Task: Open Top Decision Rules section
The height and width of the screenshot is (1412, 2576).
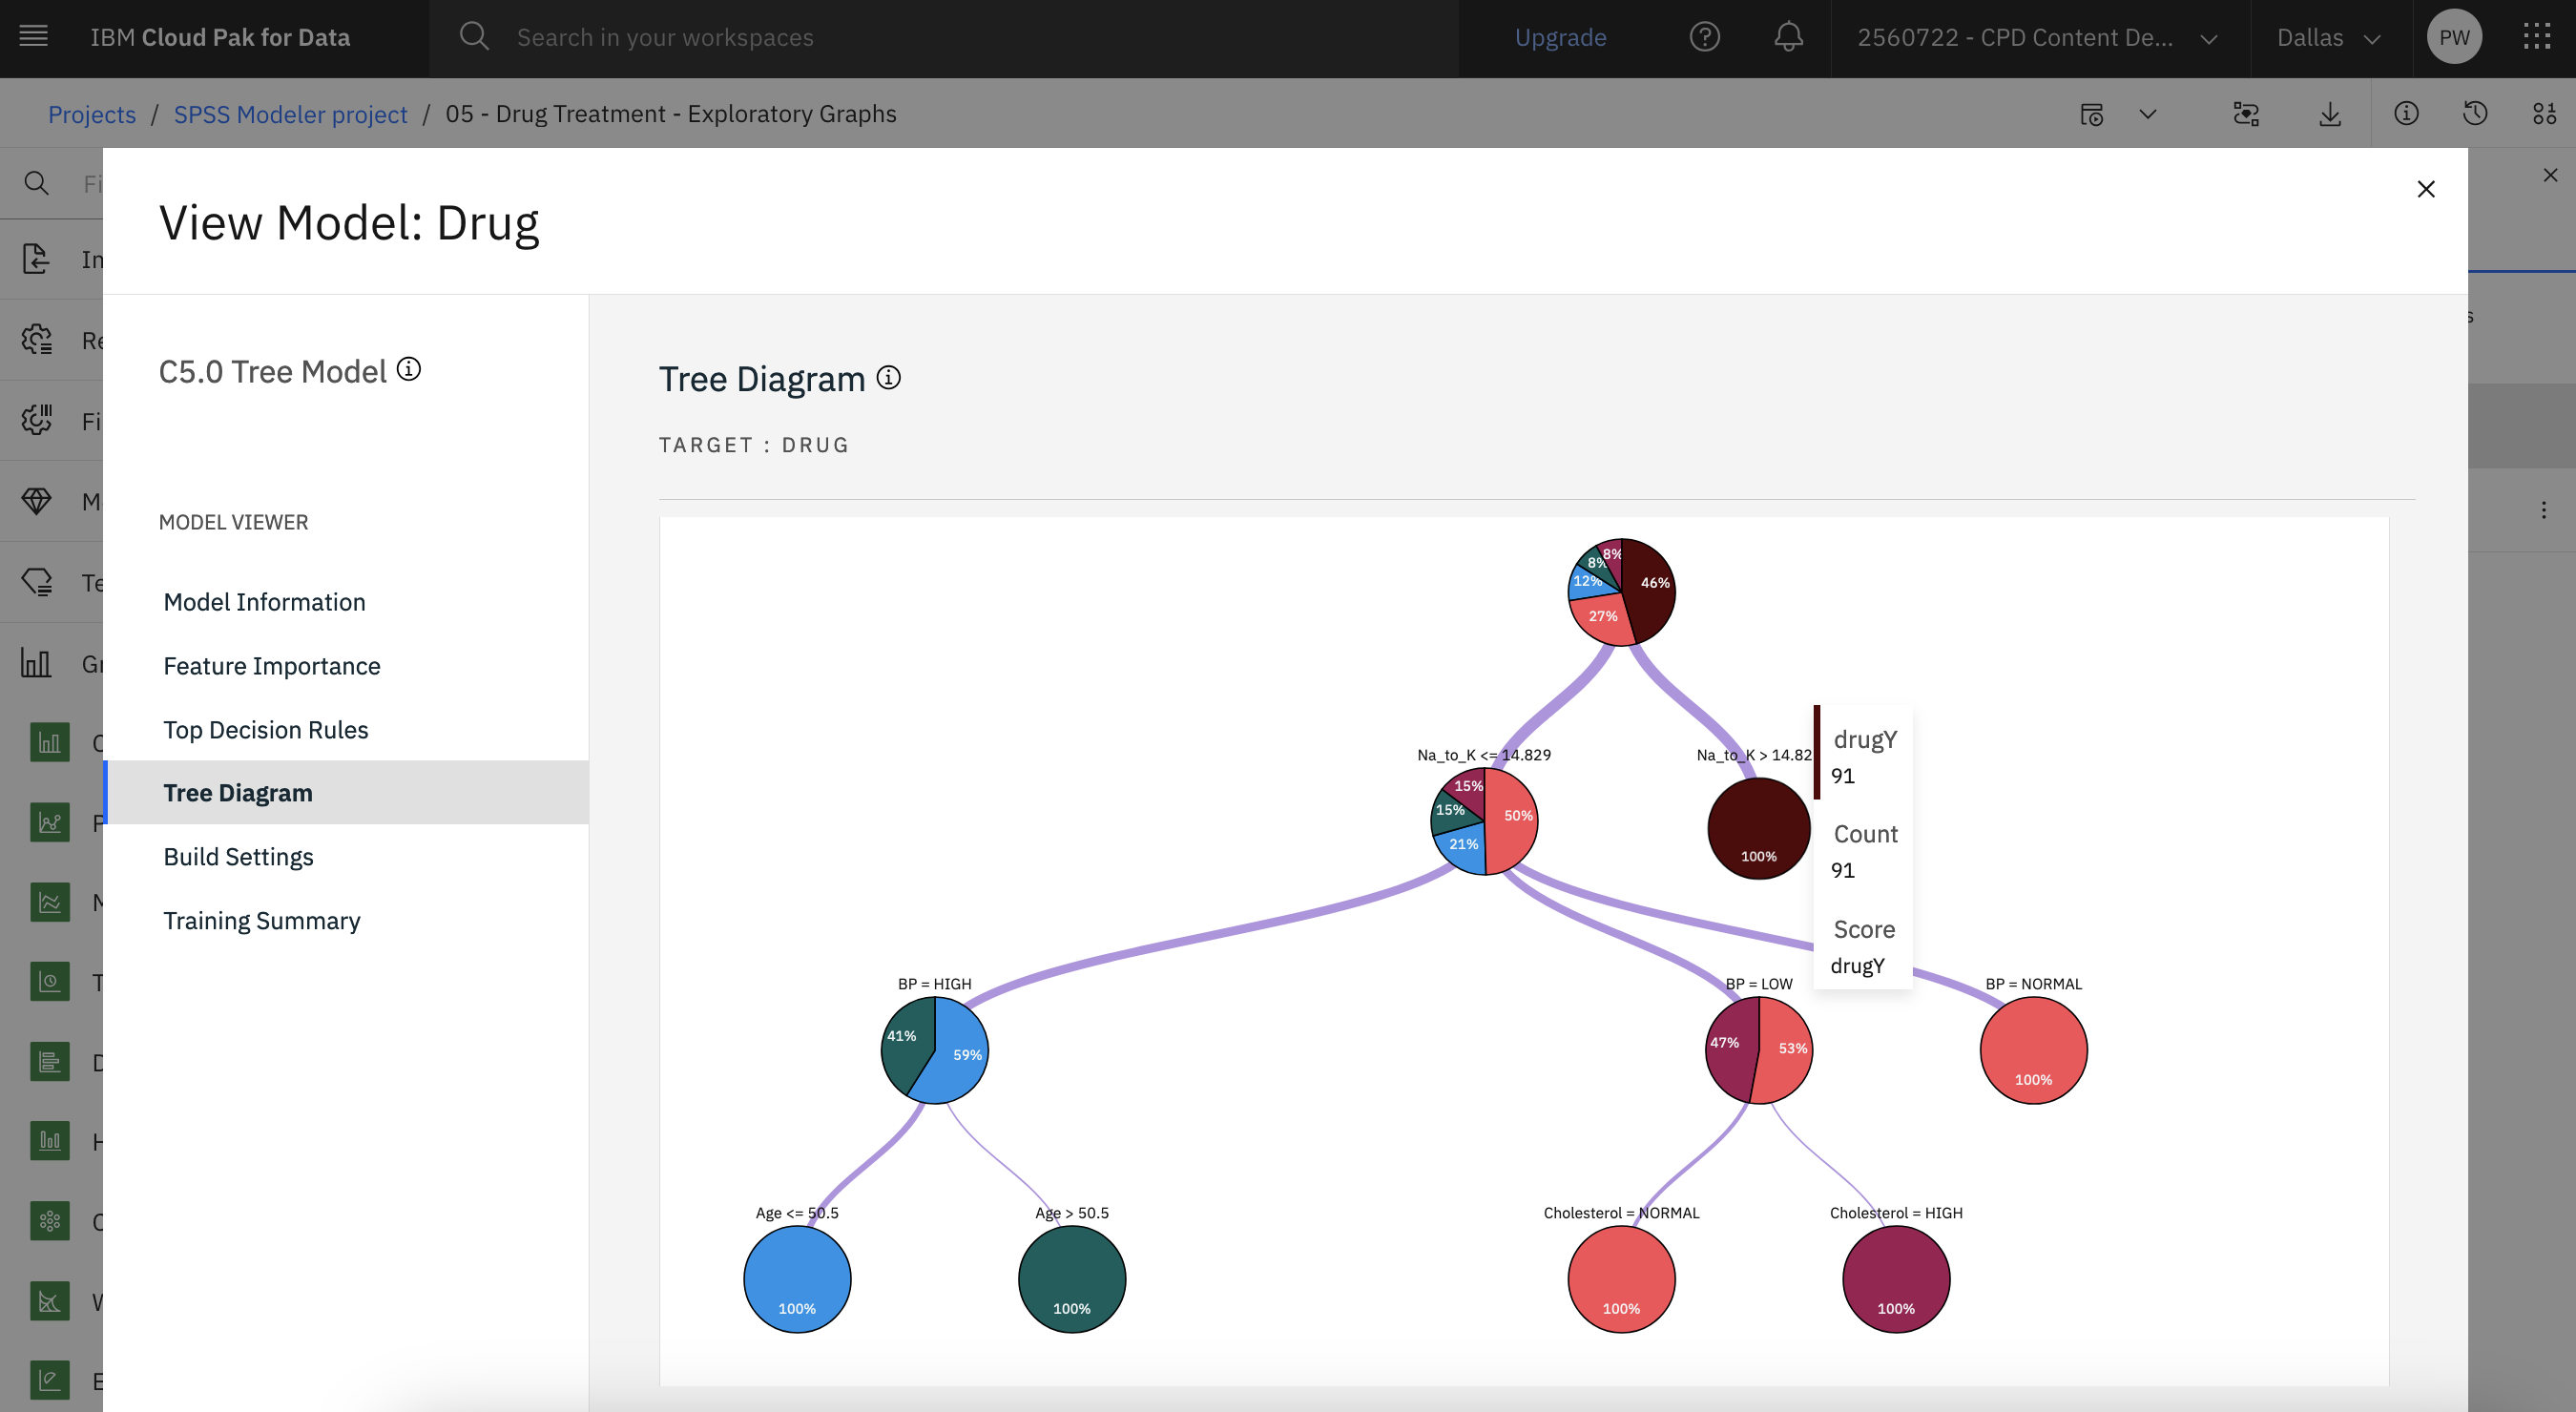Action: click(266, 729)
